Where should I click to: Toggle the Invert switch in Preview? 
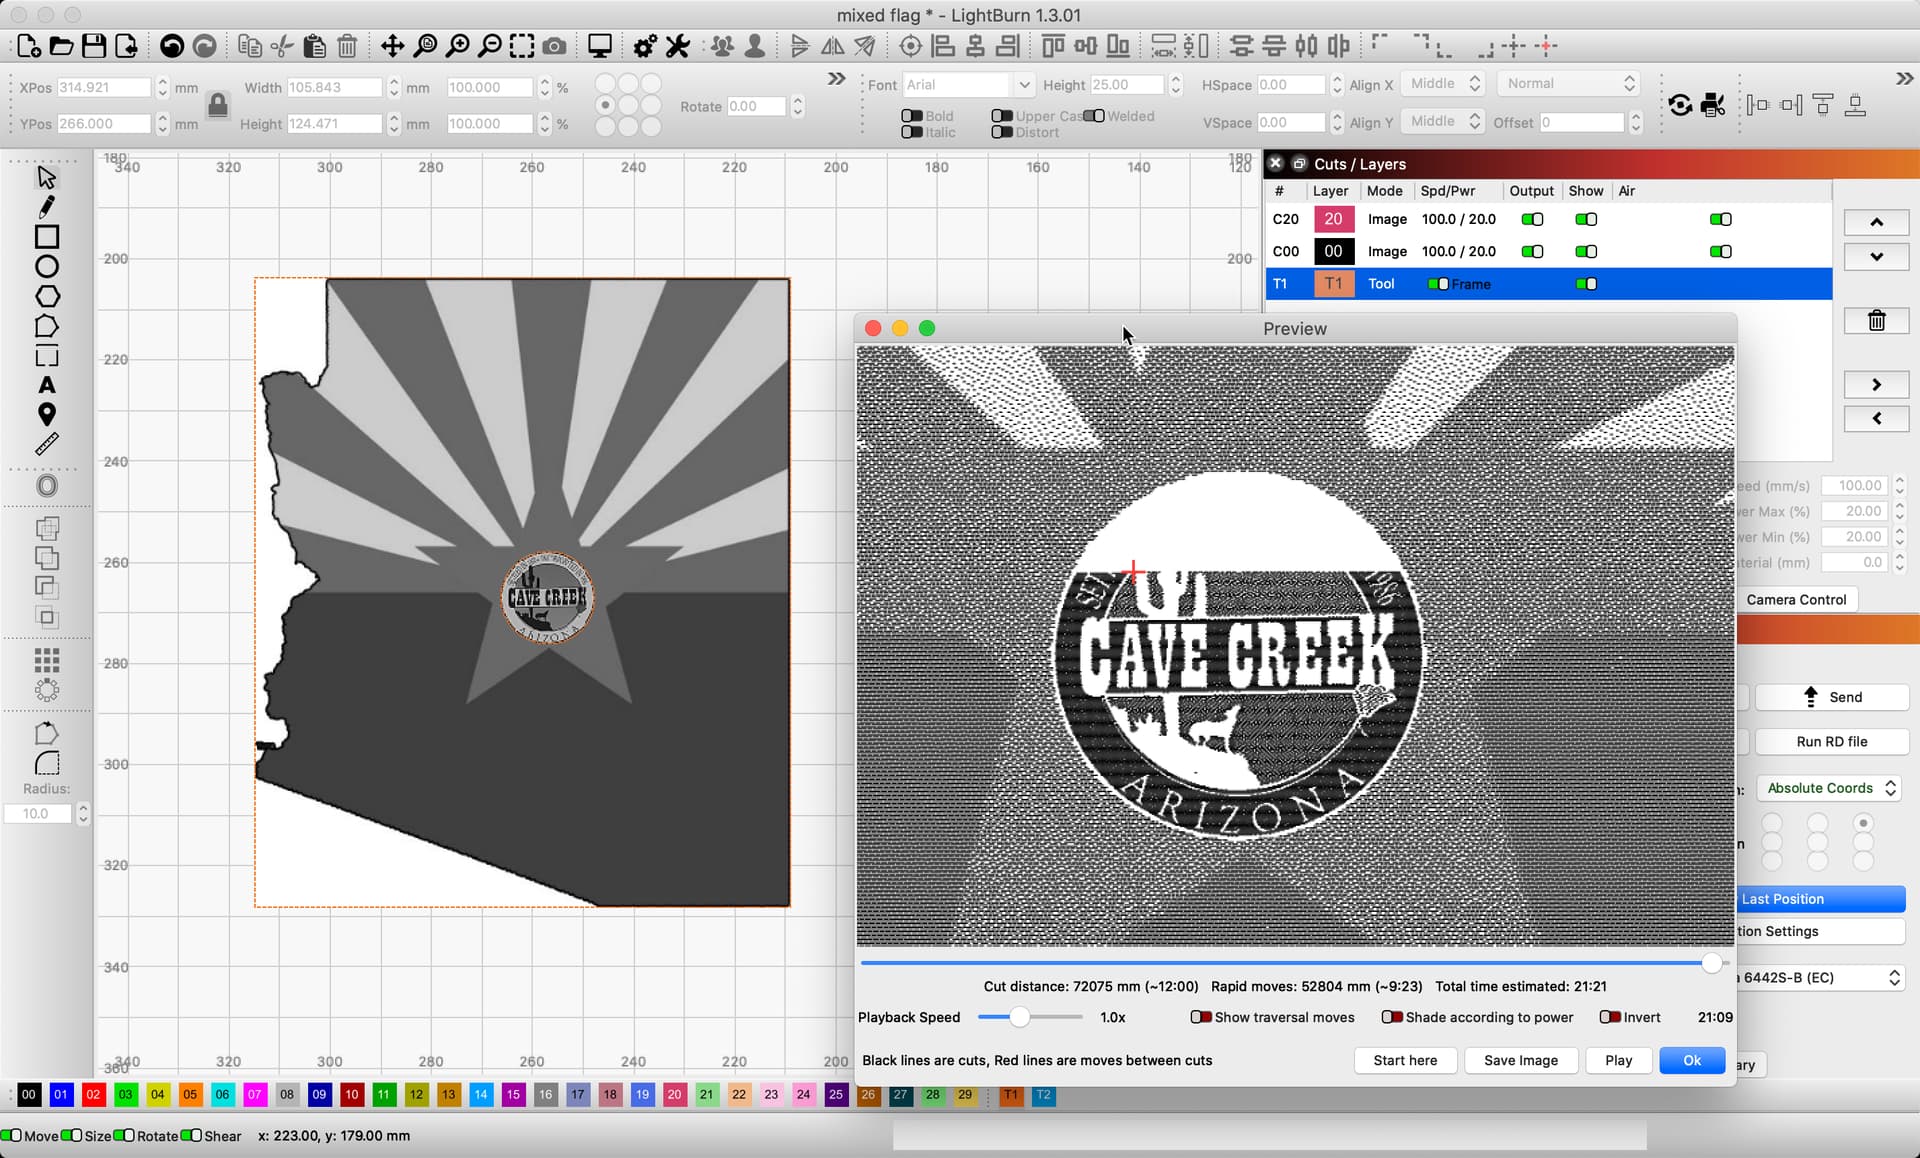(x=1610, y=1017)
